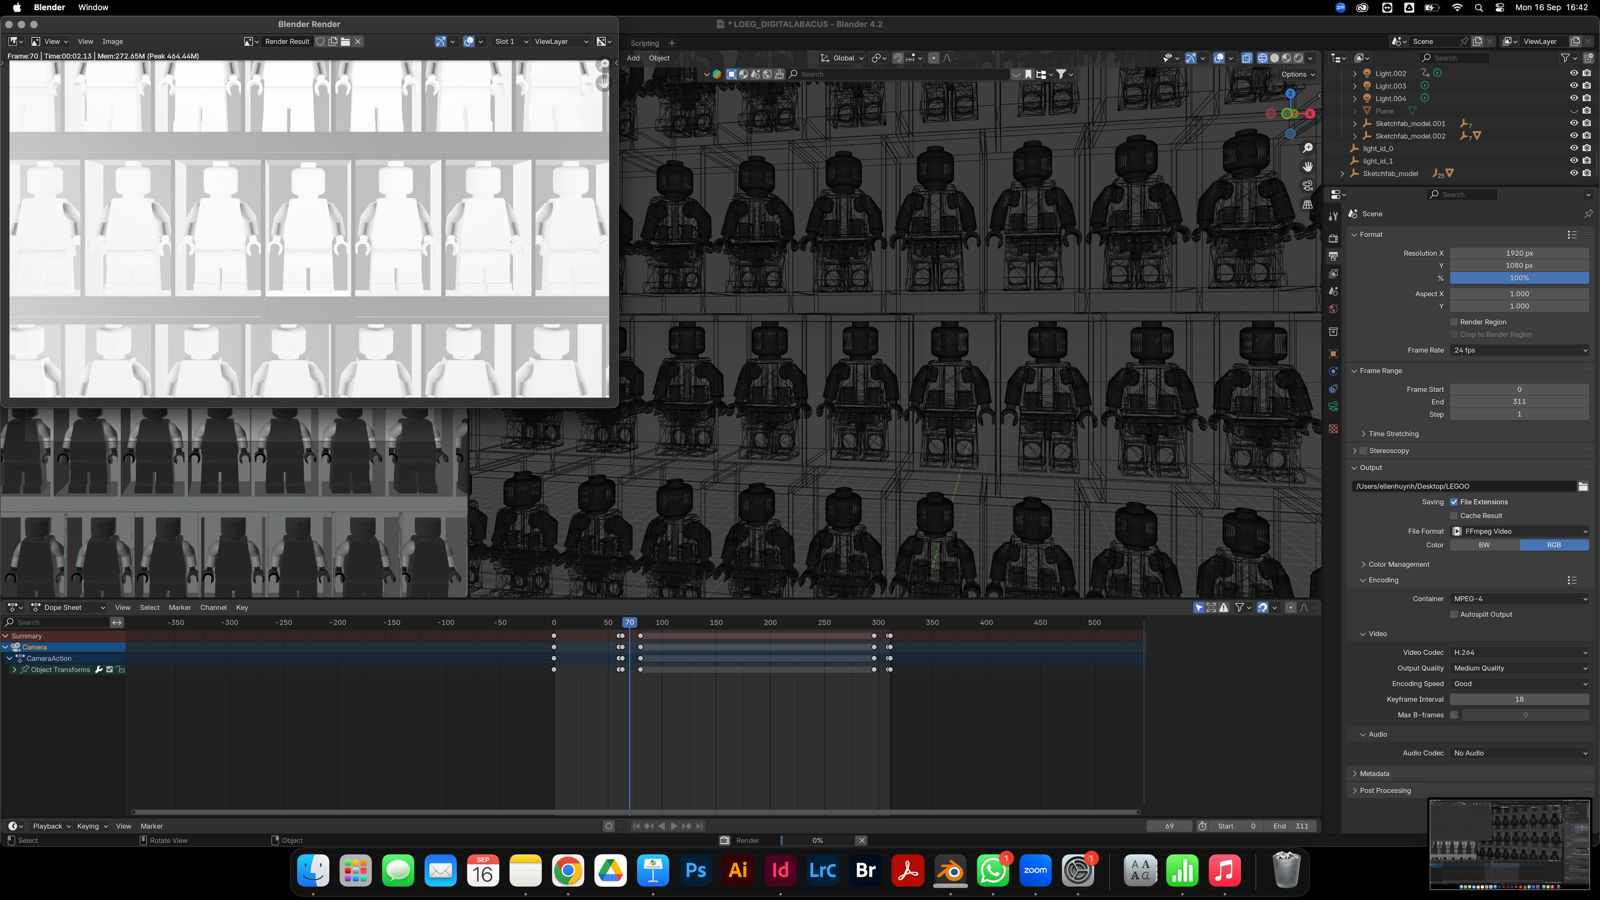The width and height of the screenshot is (1600, 900).
Task: Expand the Color Management section
Action: pos(1398,564)
